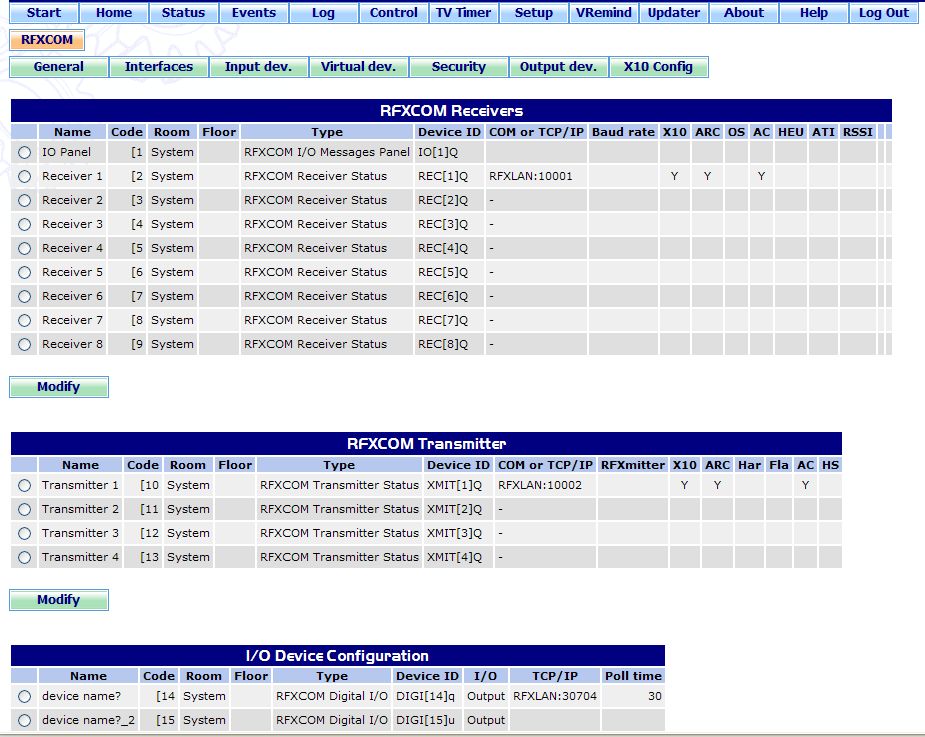Click the DIGI[14]q device ID
Viewport: 925px width, 737px height.
click(x=425, y=696)
